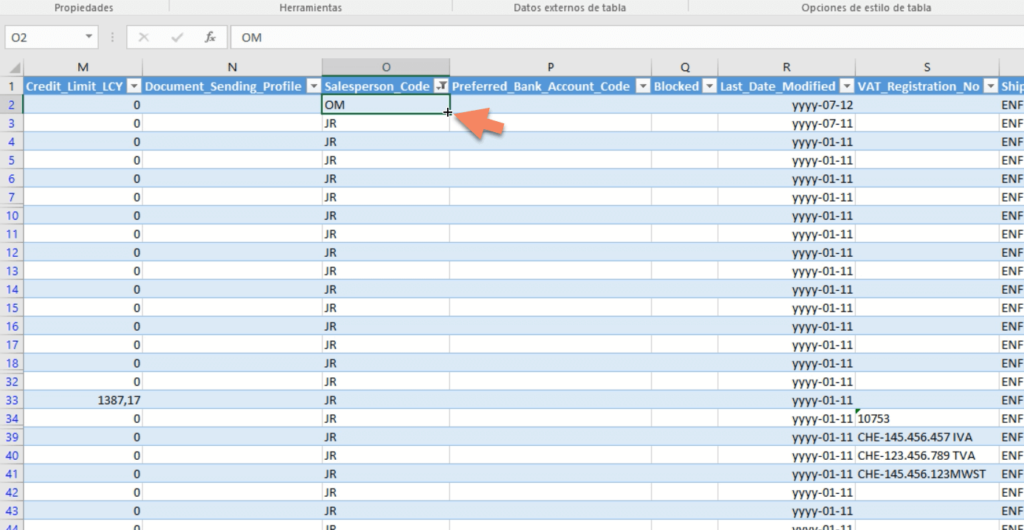Click the Cancel entry X icon
Viewport: 1024px width, 530px height.
[144, 37]
